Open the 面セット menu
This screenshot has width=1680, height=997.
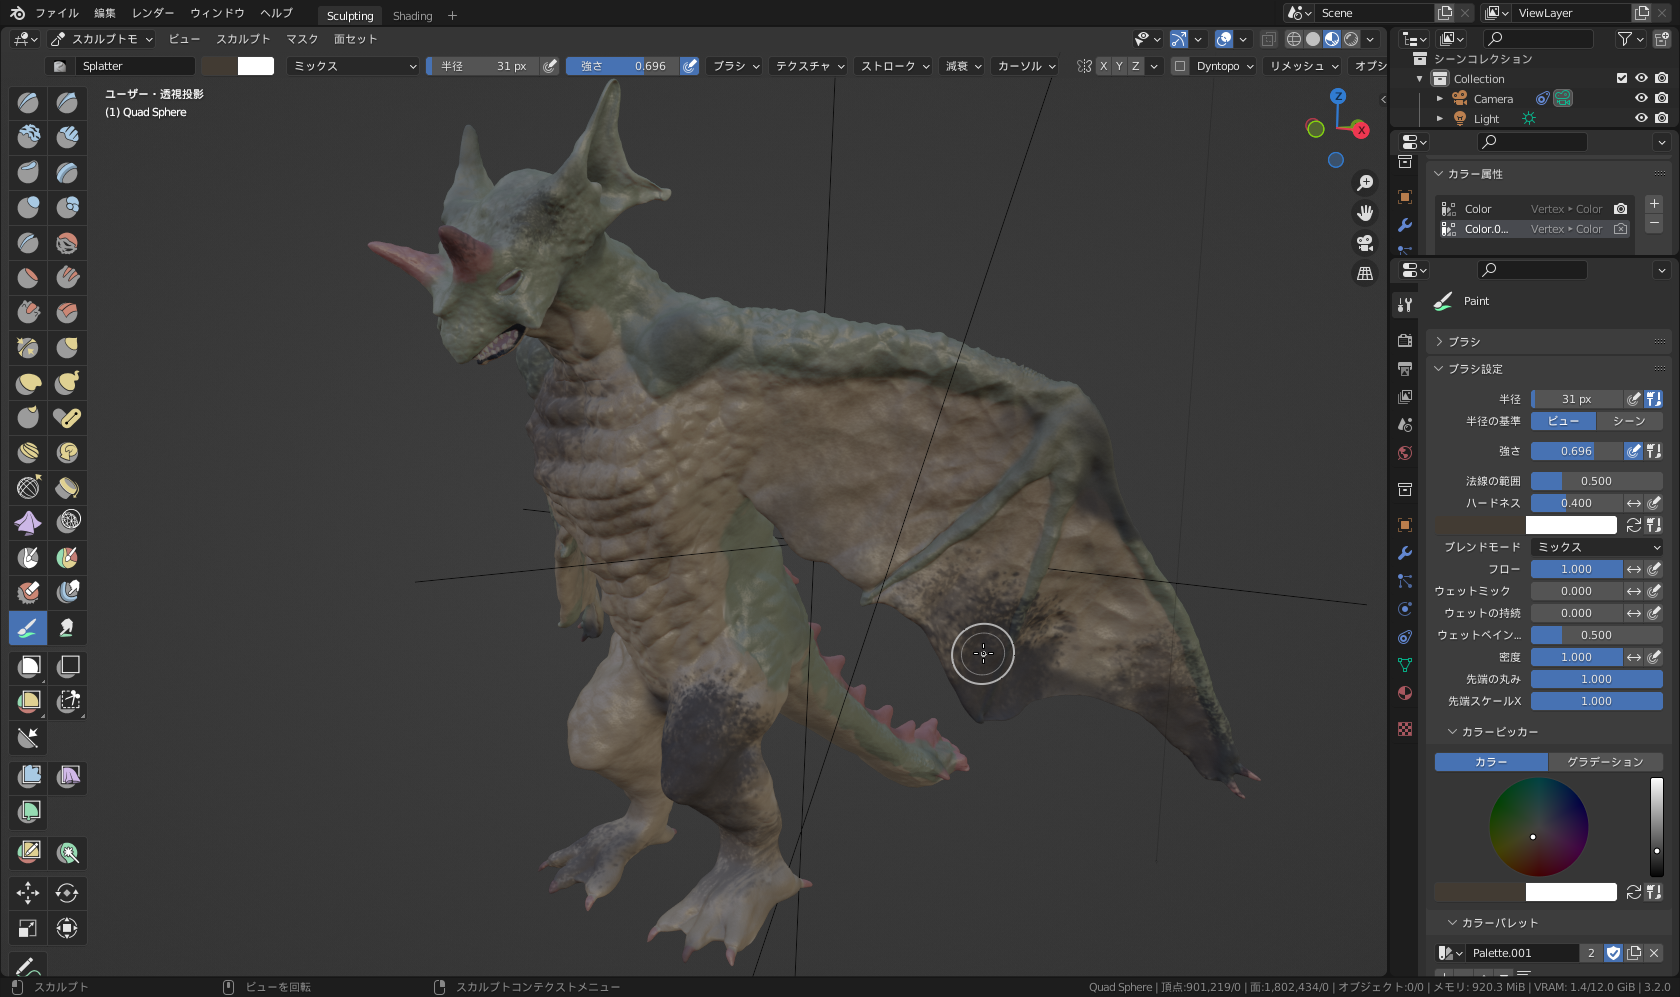pos(355,39)
